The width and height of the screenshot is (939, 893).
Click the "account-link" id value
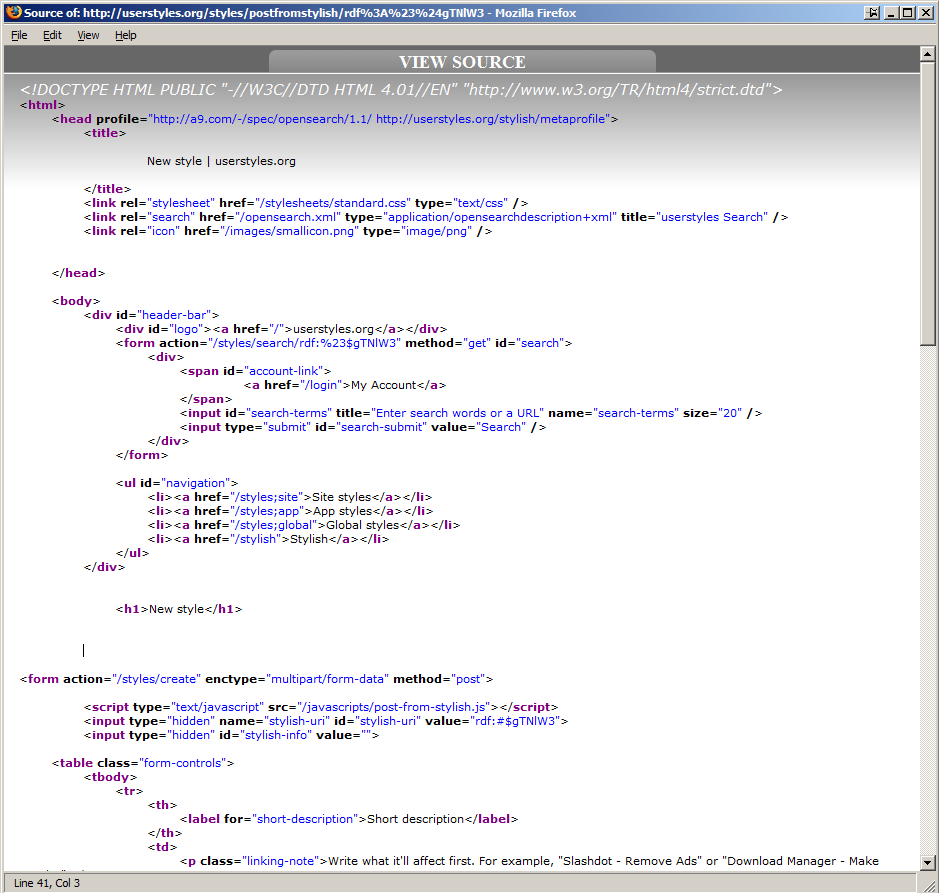coord(284,371)
